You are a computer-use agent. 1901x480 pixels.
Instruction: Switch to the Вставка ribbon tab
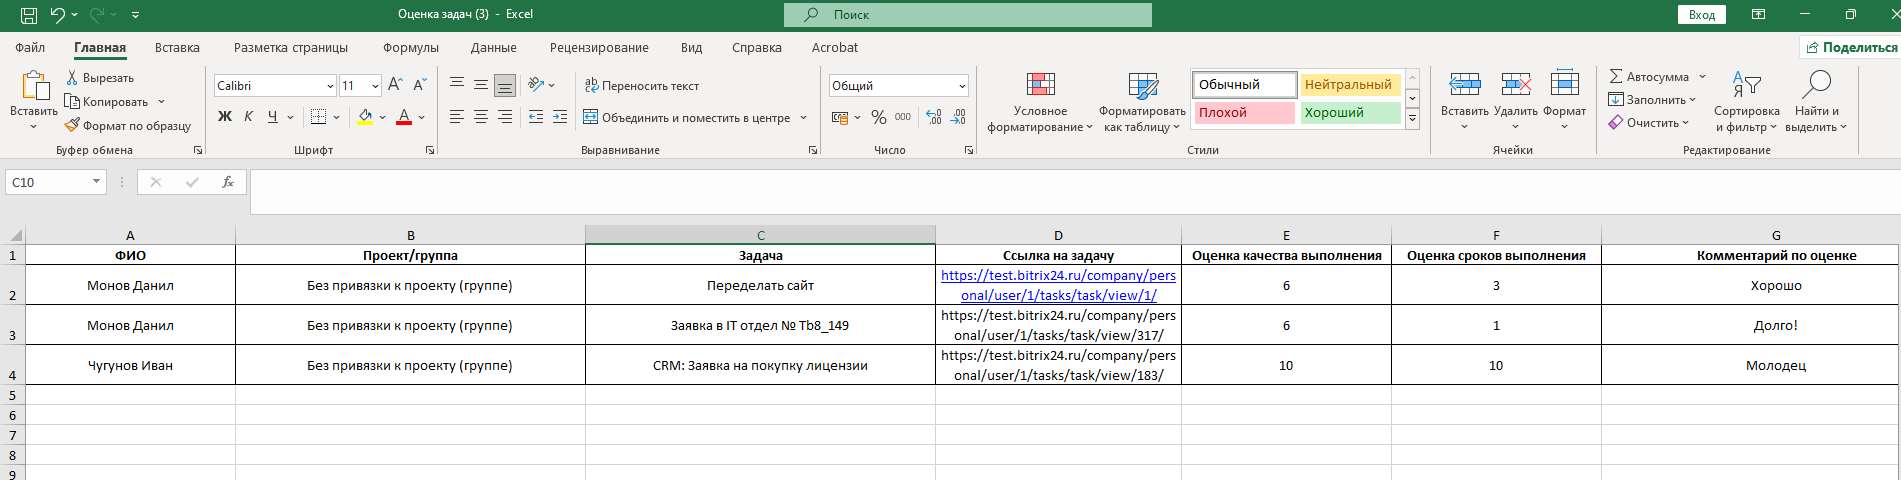pos(177,47)
